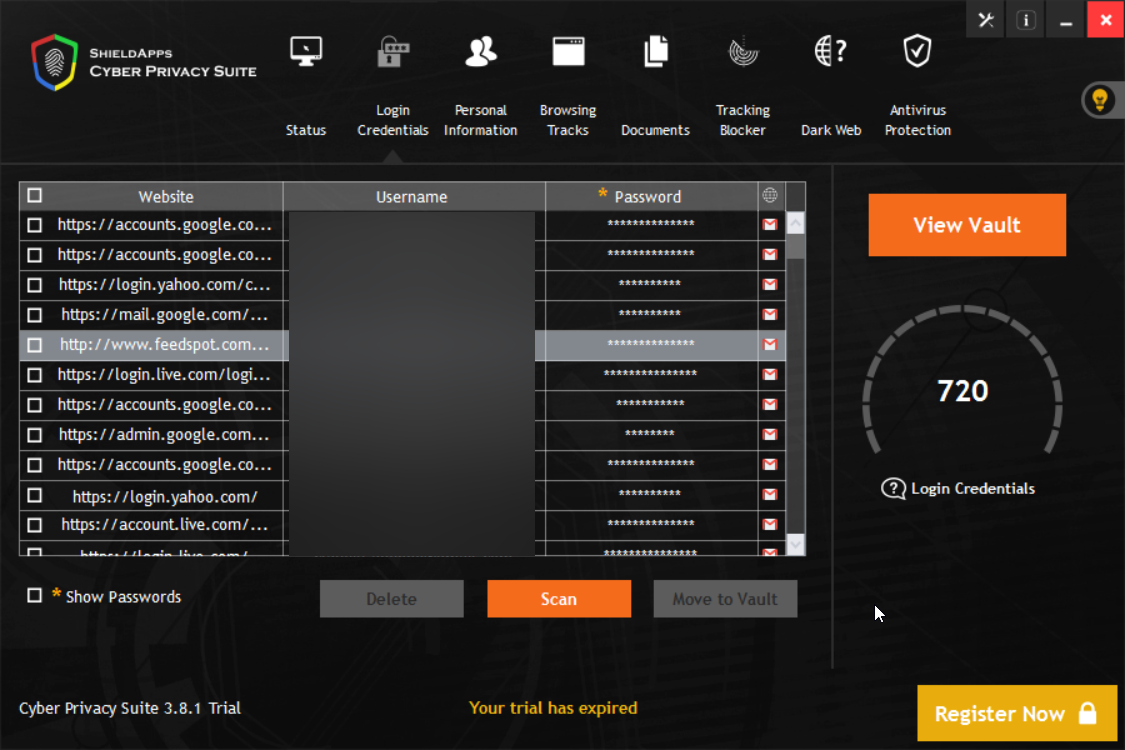Click the Login Credentials help question icon

pyautogui.click(x=893, y=489)
